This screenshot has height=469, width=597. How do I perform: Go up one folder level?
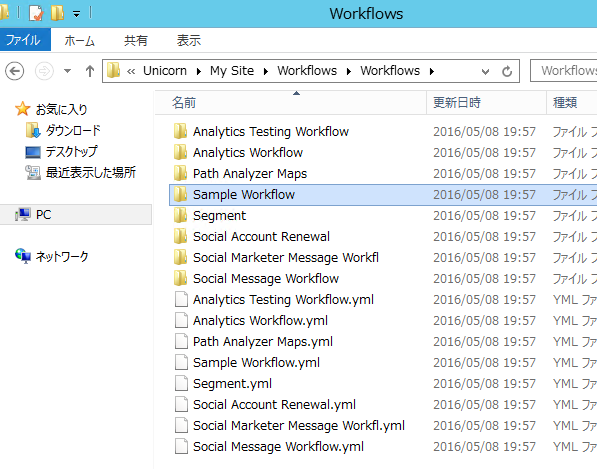(x=90, y=71)
